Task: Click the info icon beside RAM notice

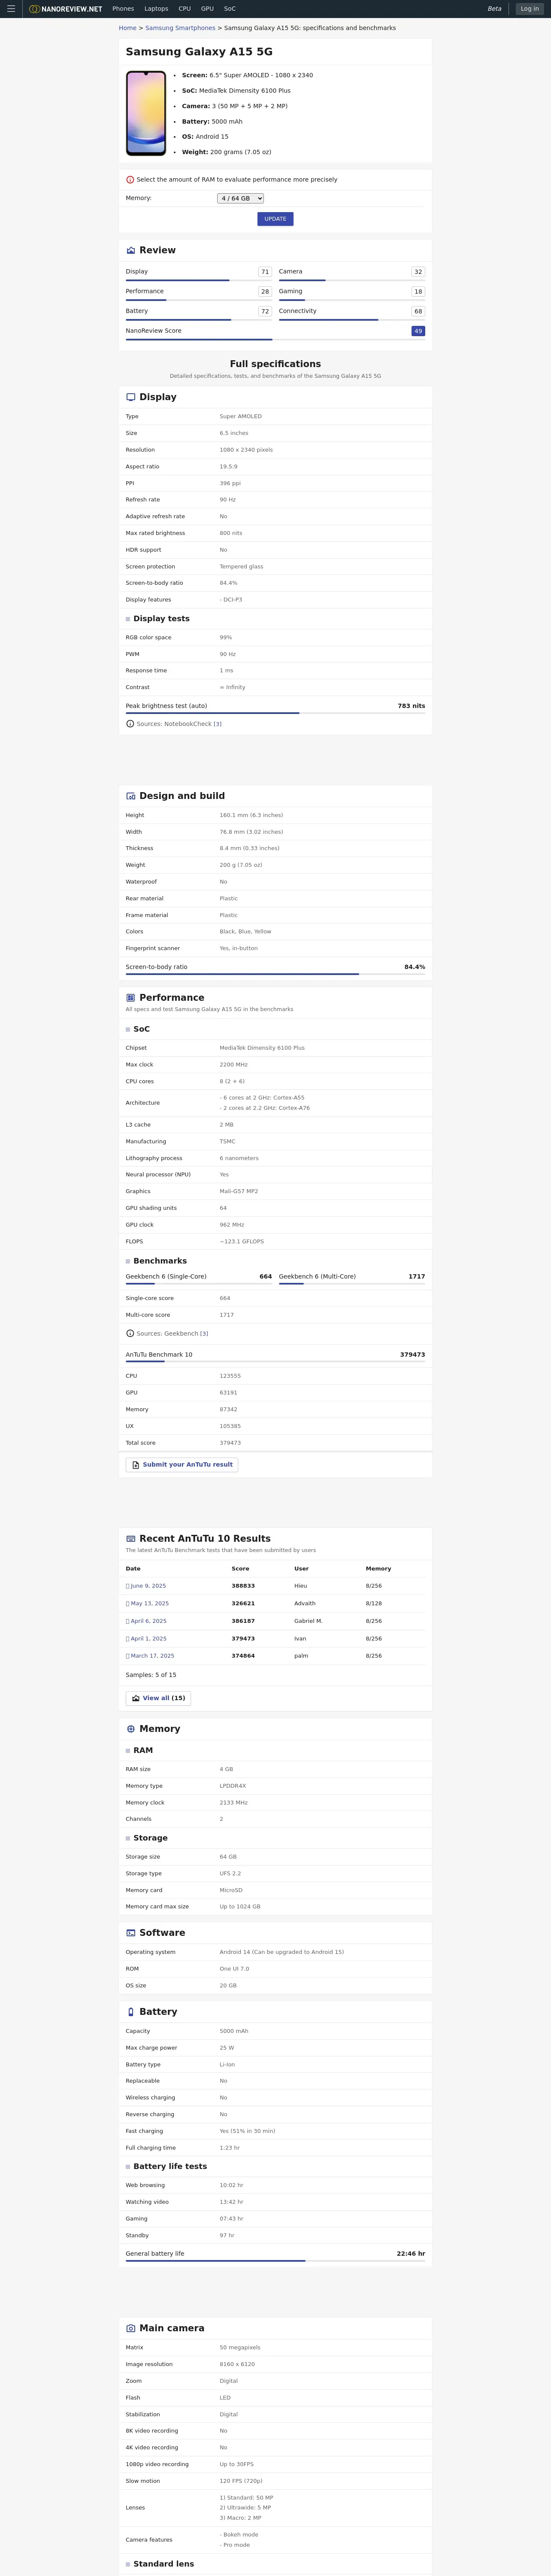Action: point(130,180)
